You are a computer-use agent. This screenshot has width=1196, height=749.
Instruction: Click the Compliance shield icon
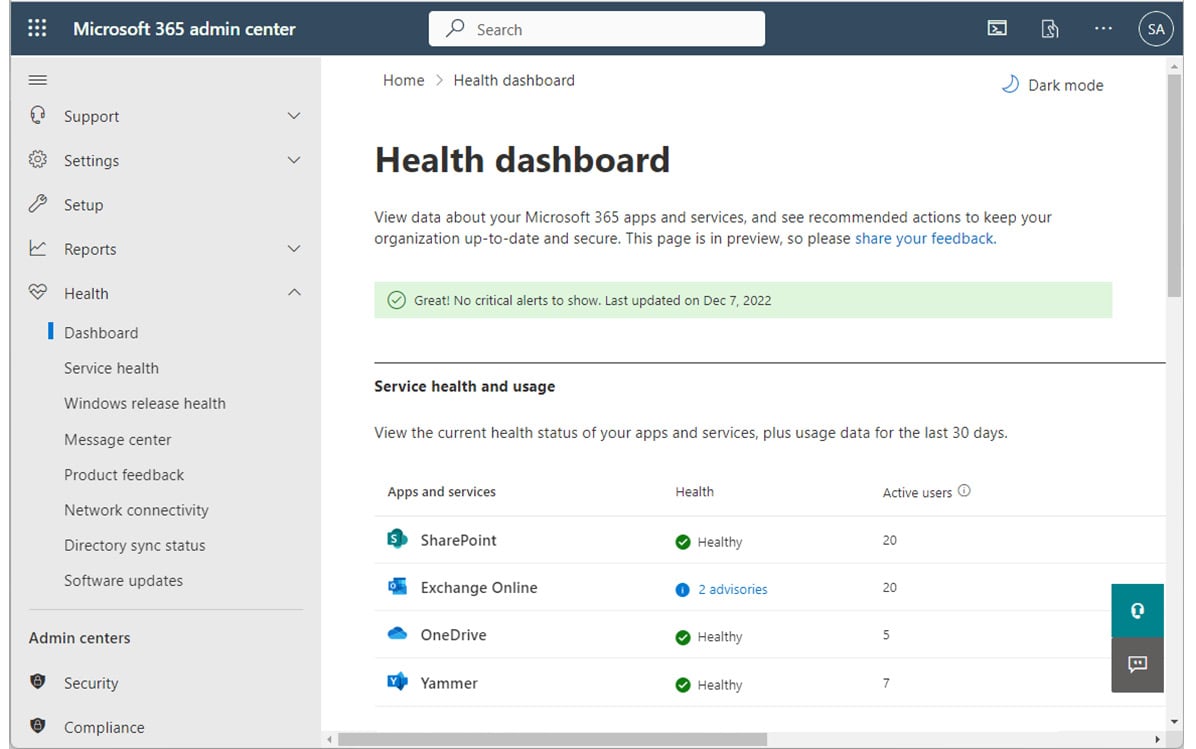coord(37,725)
